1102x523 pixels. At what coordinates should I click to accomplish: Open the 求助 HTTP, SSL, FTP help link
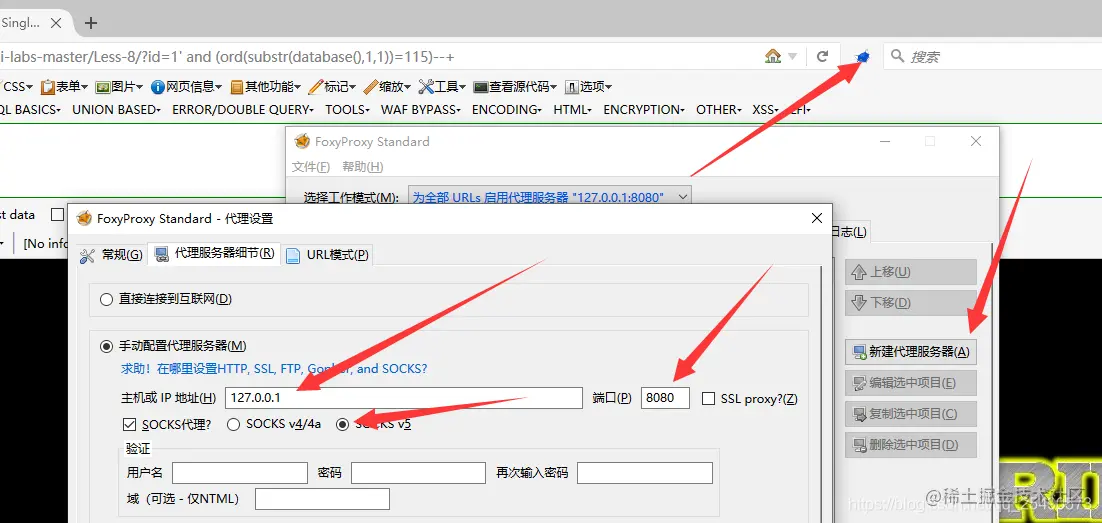[274, 368]
